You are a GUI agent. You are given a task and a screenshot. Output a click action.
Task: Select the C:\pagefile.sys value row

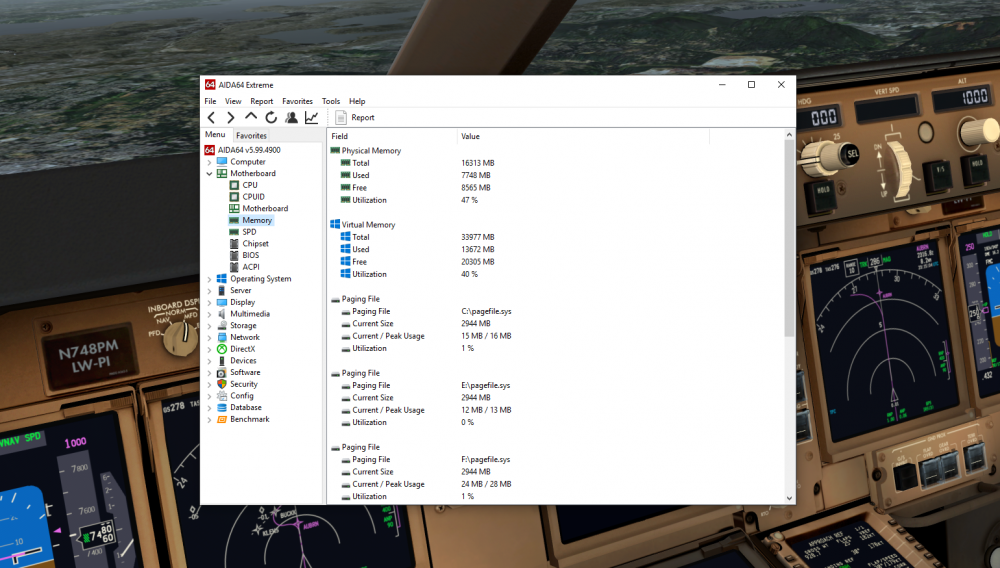486,312
